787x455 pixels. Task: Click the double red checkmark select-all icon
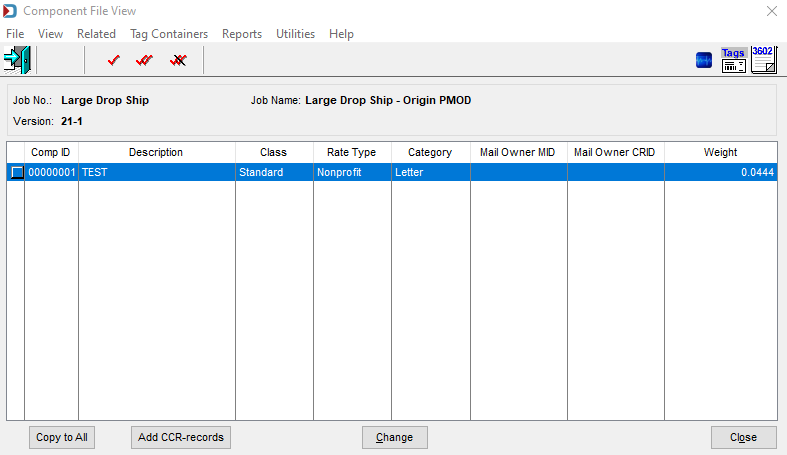point(144,61)
